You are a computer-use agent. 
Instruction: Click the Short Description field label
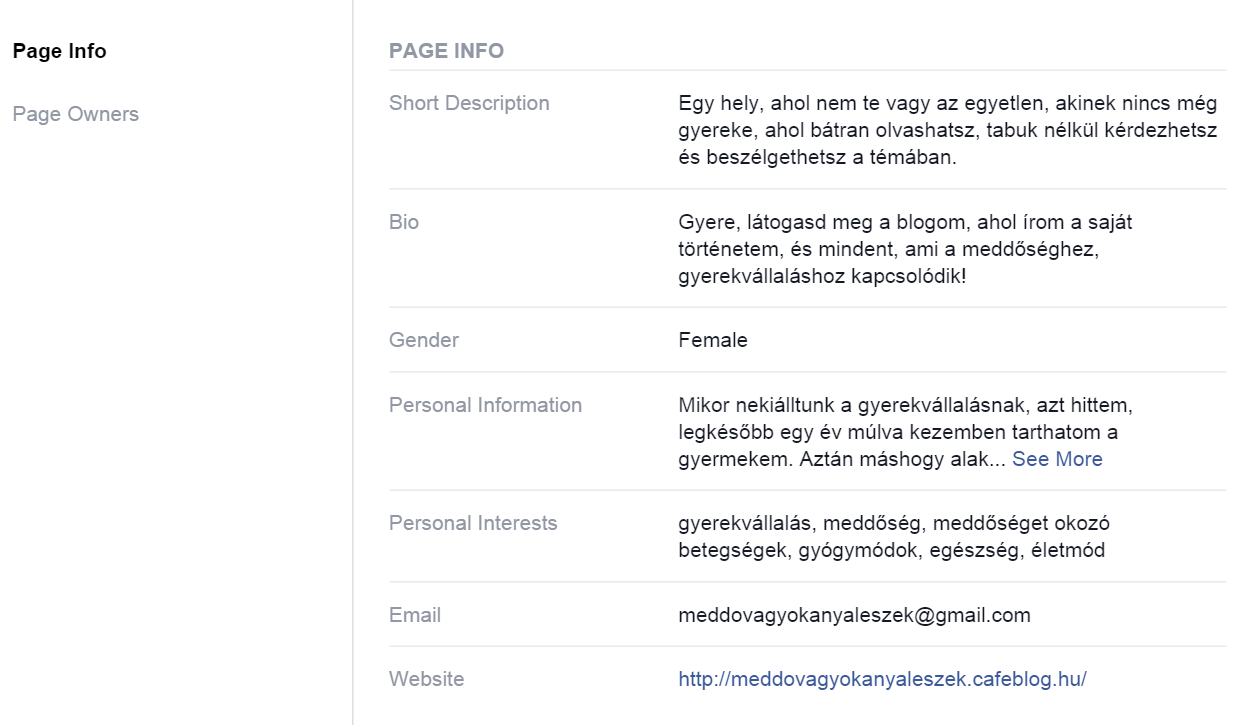(x=469, y=103)
